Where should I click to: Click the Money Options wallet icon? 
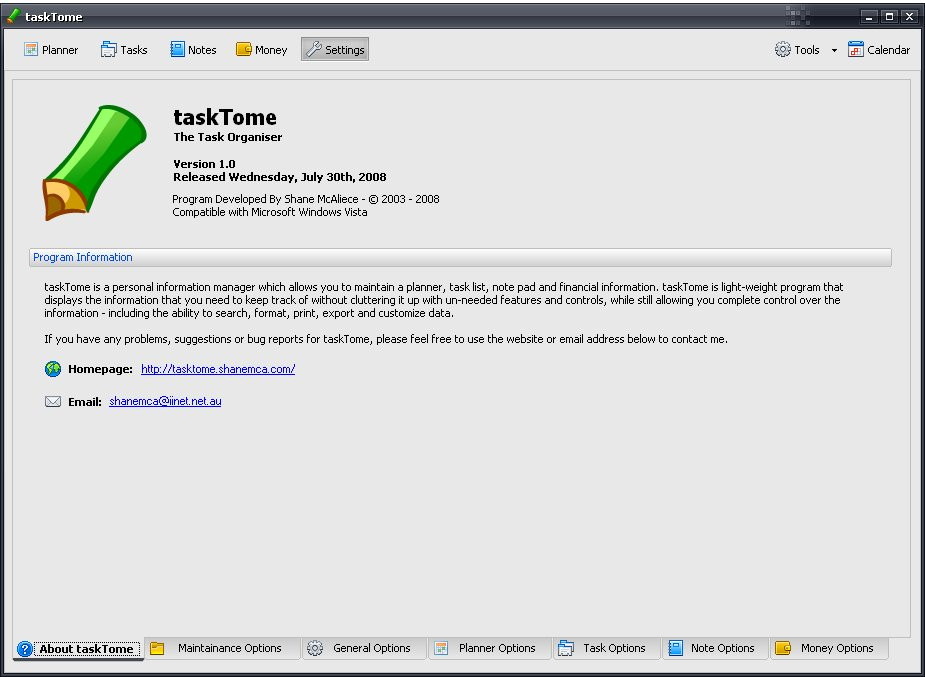783,648
